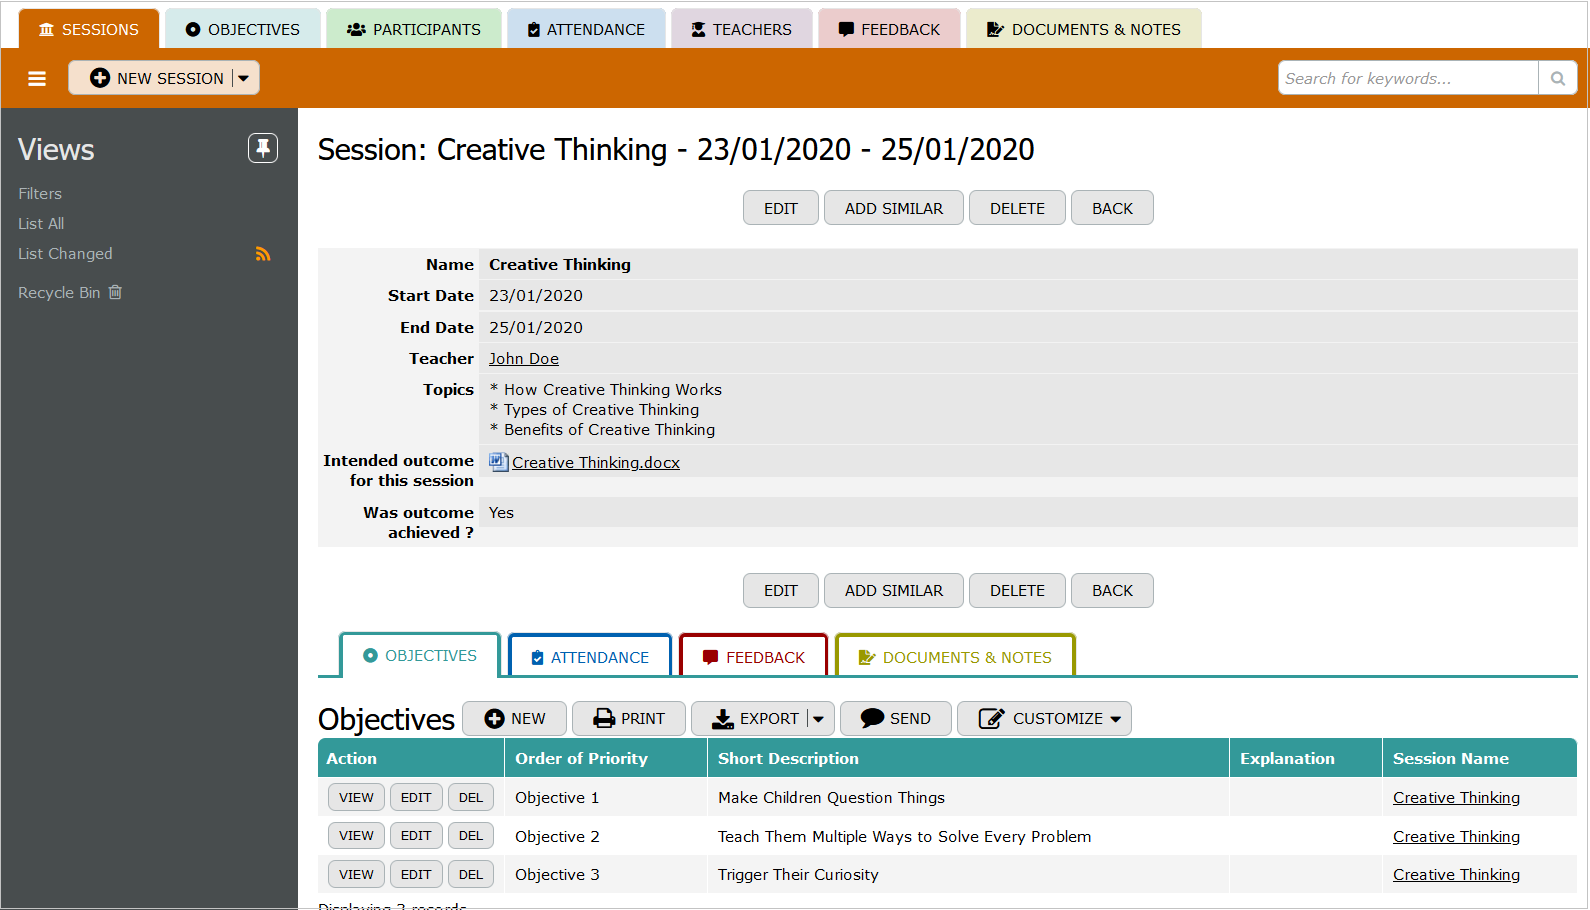Sort by Order of Priority column header
Image resolution: width=1590 pixels, height=910 pixels.
tap(581, 758)
